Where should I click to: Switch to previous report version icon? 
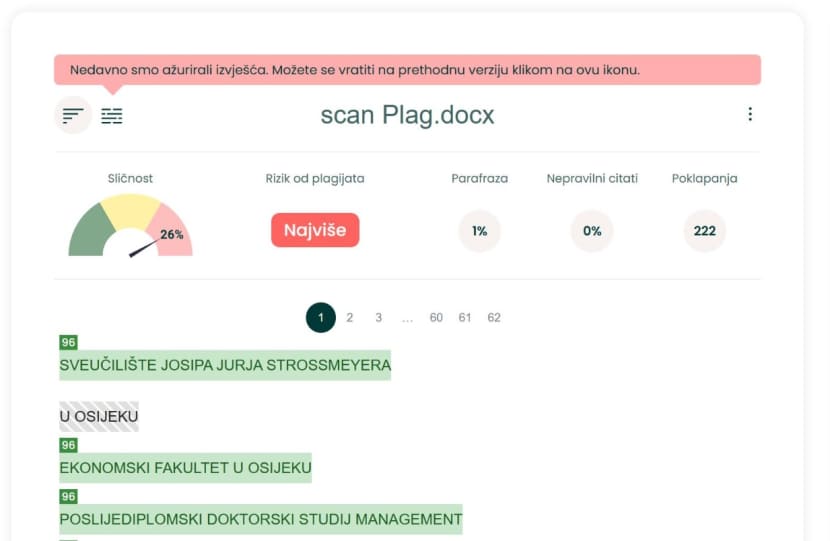[x=112, y=115]
